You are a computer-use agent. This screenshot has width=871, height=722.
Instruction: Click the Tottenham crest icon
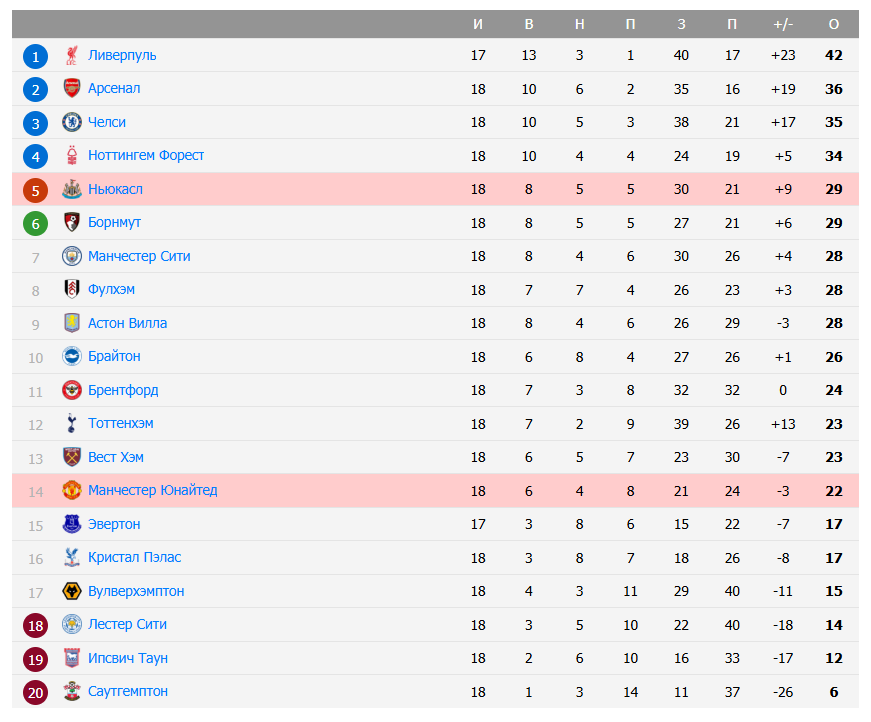pos(71,424)
